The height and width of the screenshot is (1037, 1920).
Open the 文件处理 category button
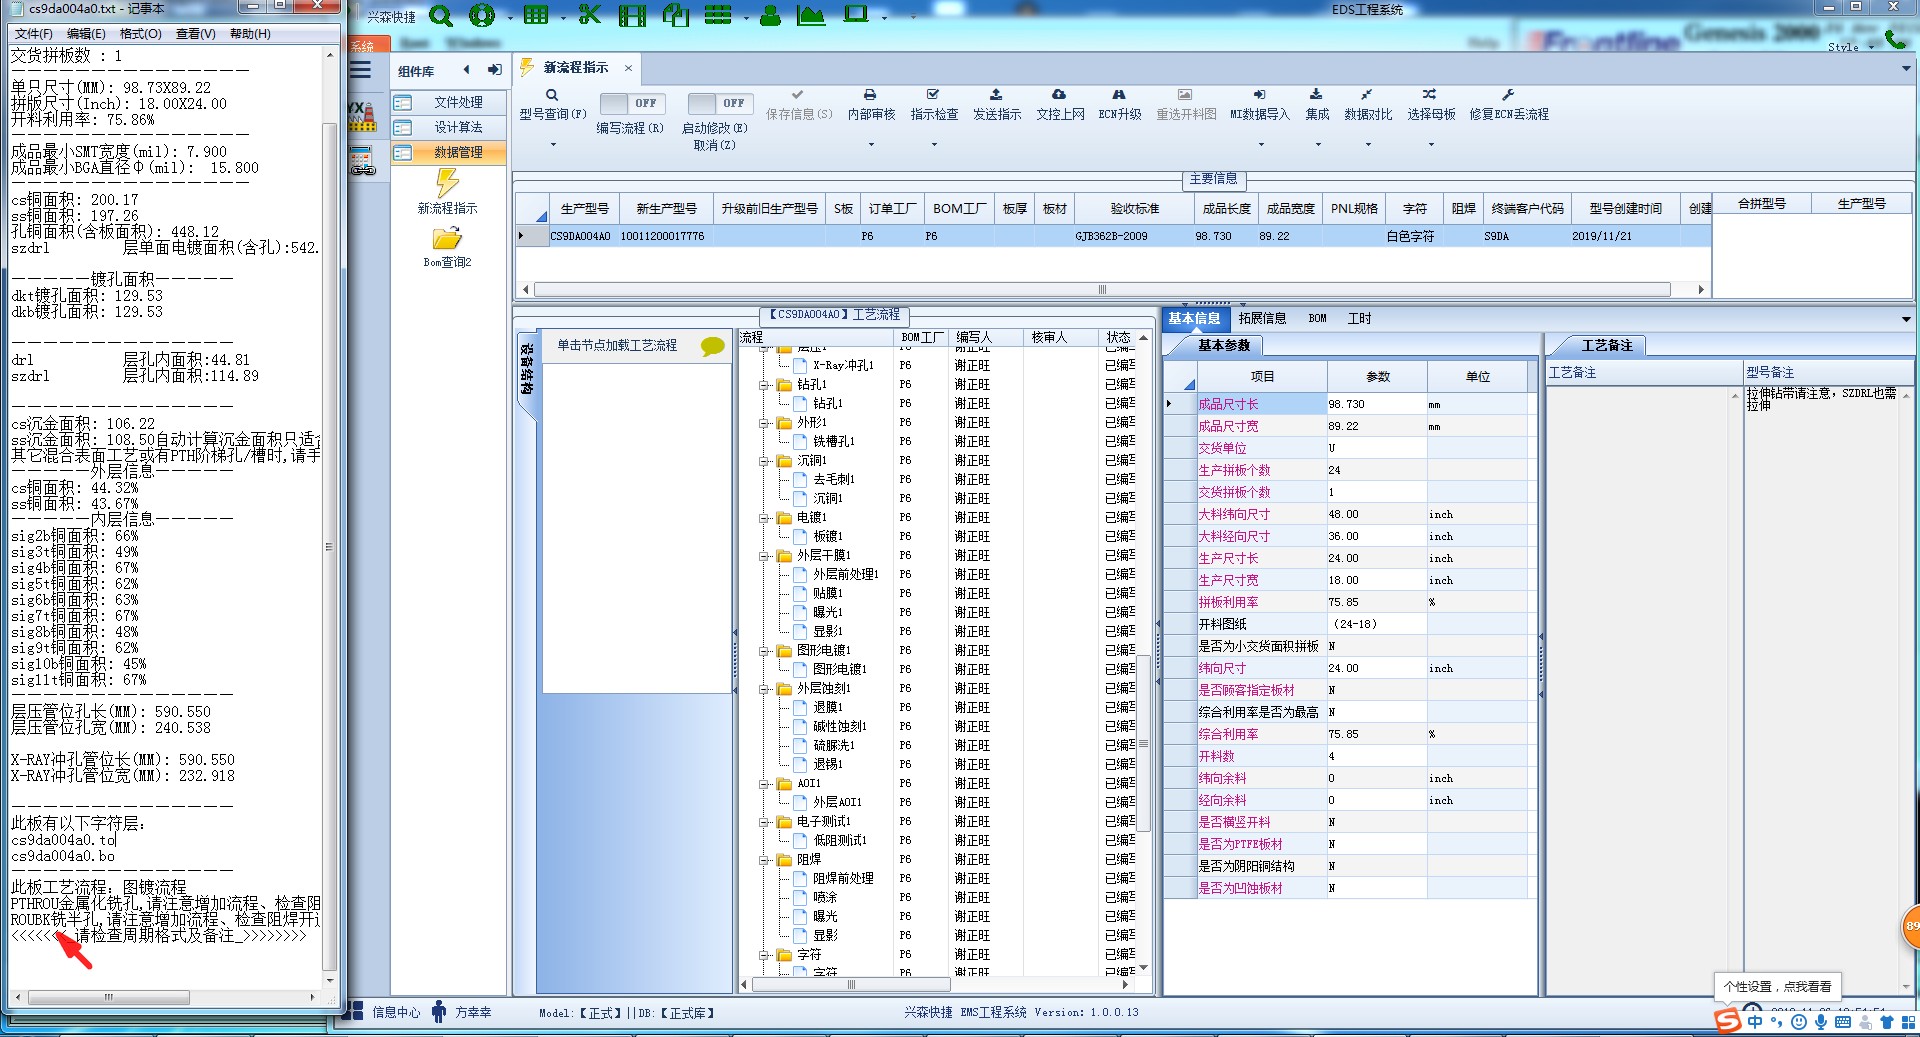[x=448, y=102]
